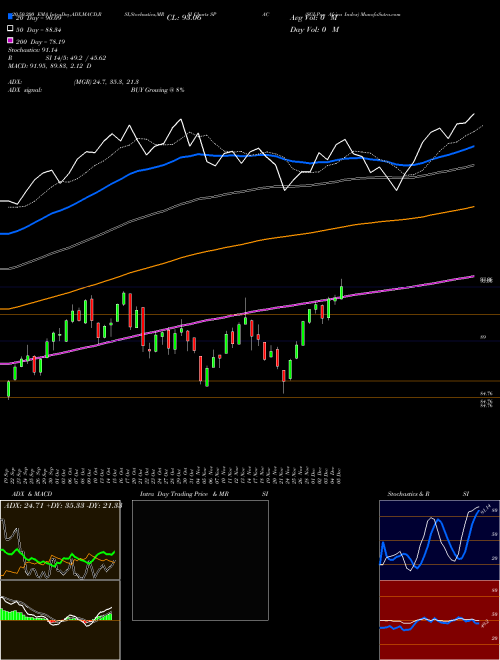The image size is (500, 660).
Task: Click the white 50 Day EMA legend swatch
Action: pyautogui.click(x=10, y=29)
